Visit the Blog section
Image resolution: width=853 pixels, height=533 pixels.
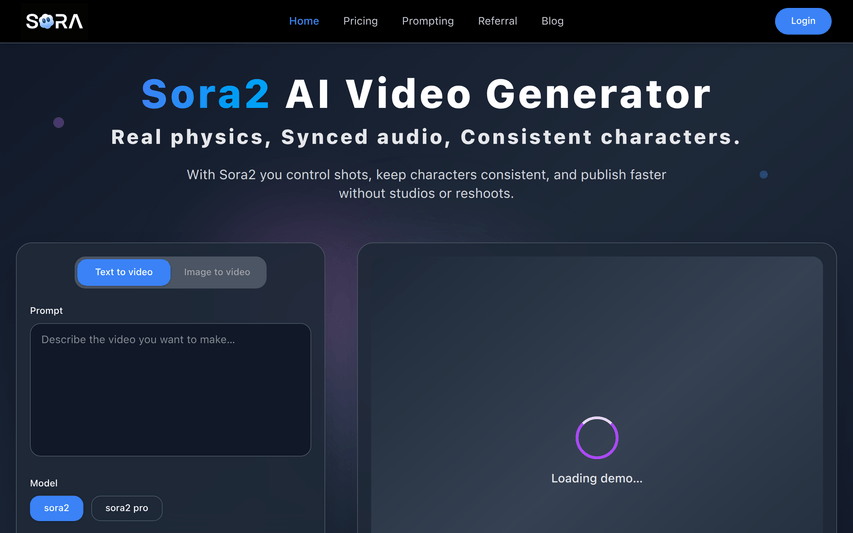552,21
